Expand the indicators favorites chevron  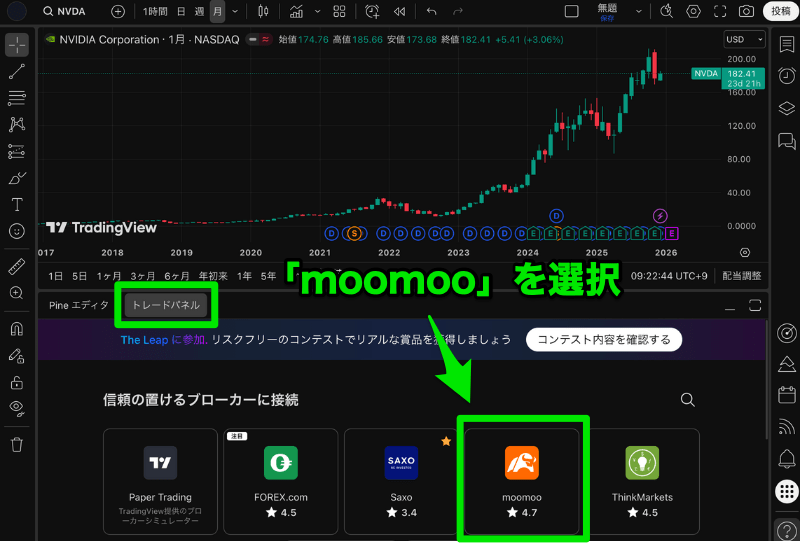point(318,12)
